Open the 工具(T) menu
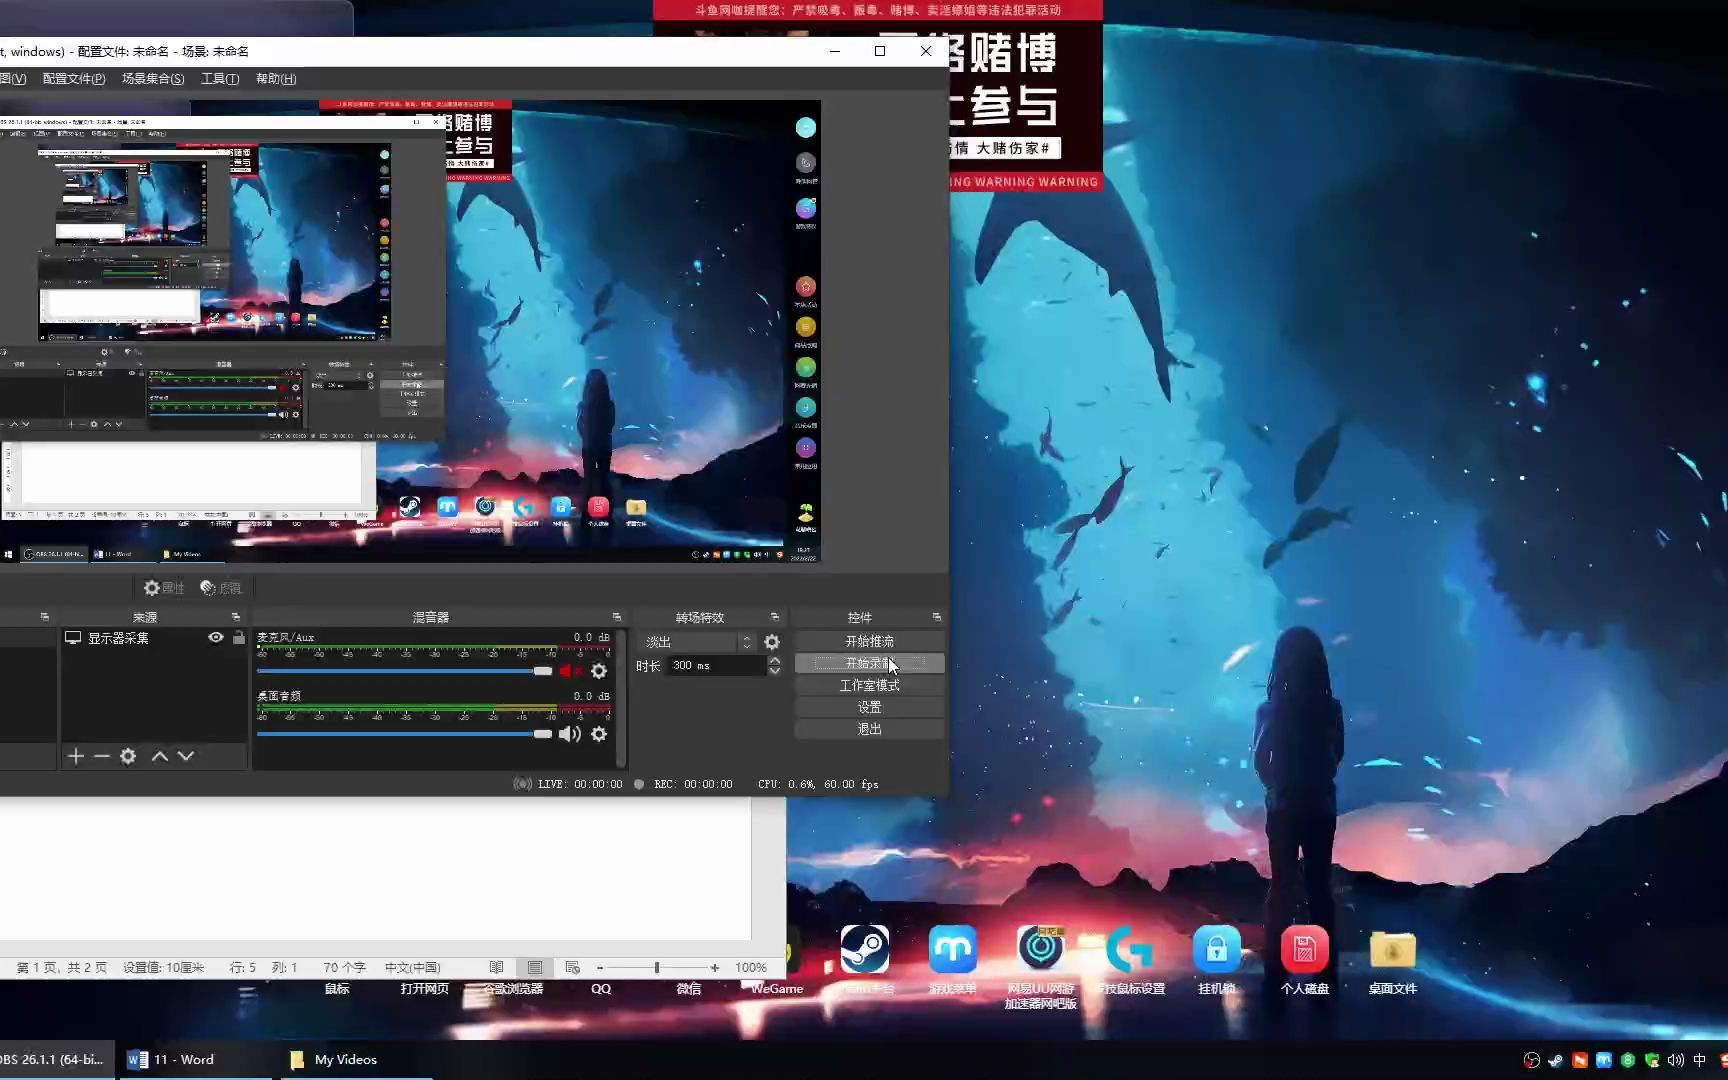The height and width of the screenshot is (1080, 1728). pos(220,79)
